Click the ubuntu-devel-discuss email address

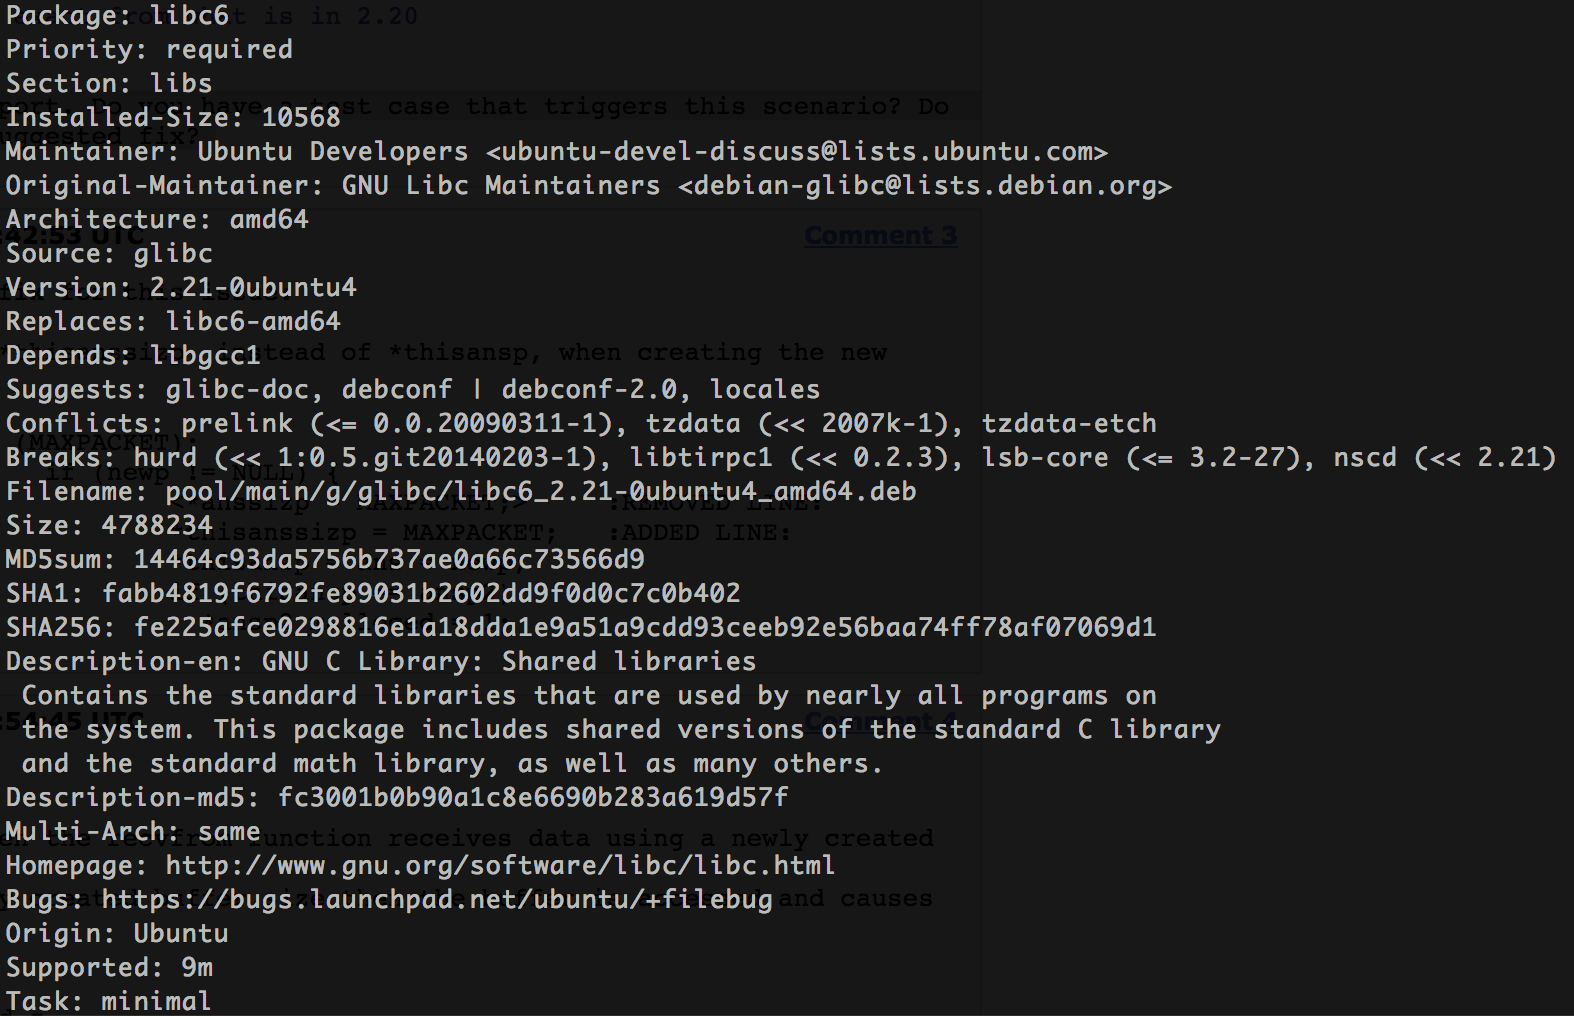pos(797,151)
